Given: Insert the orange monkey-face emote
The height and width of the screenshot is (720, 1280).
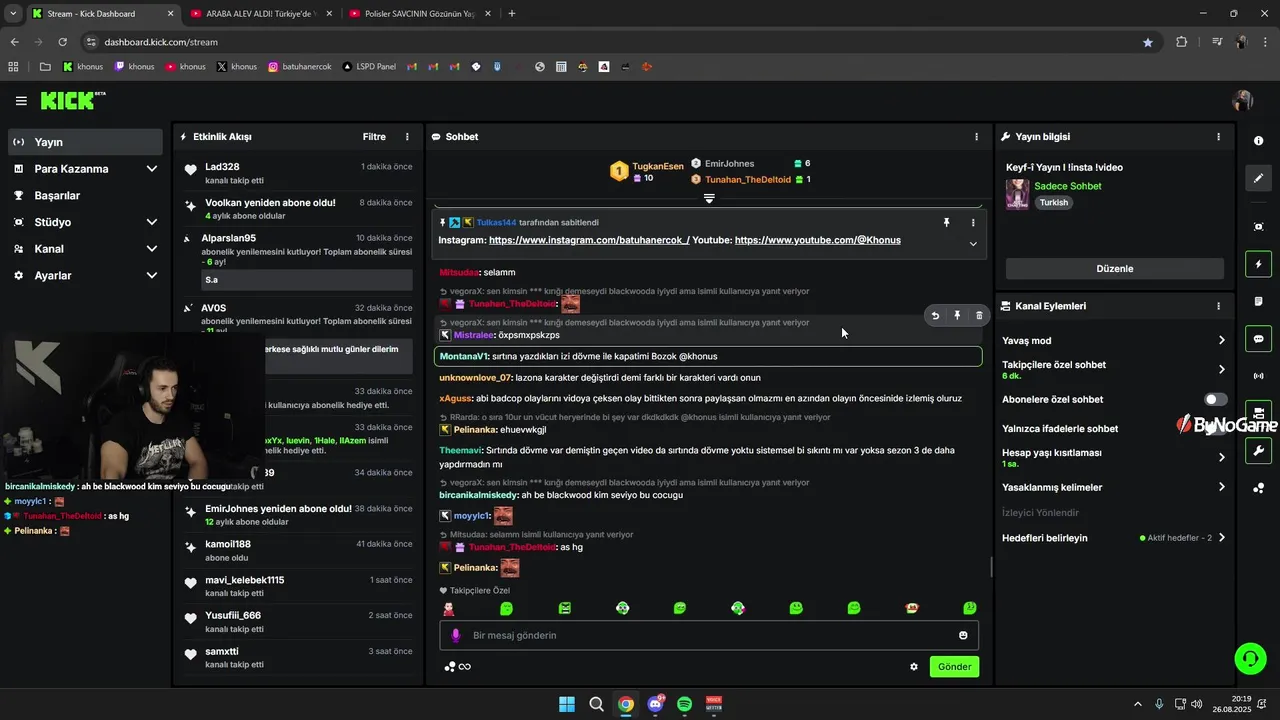Looking at the screenshot, I should tap(912, 608).
